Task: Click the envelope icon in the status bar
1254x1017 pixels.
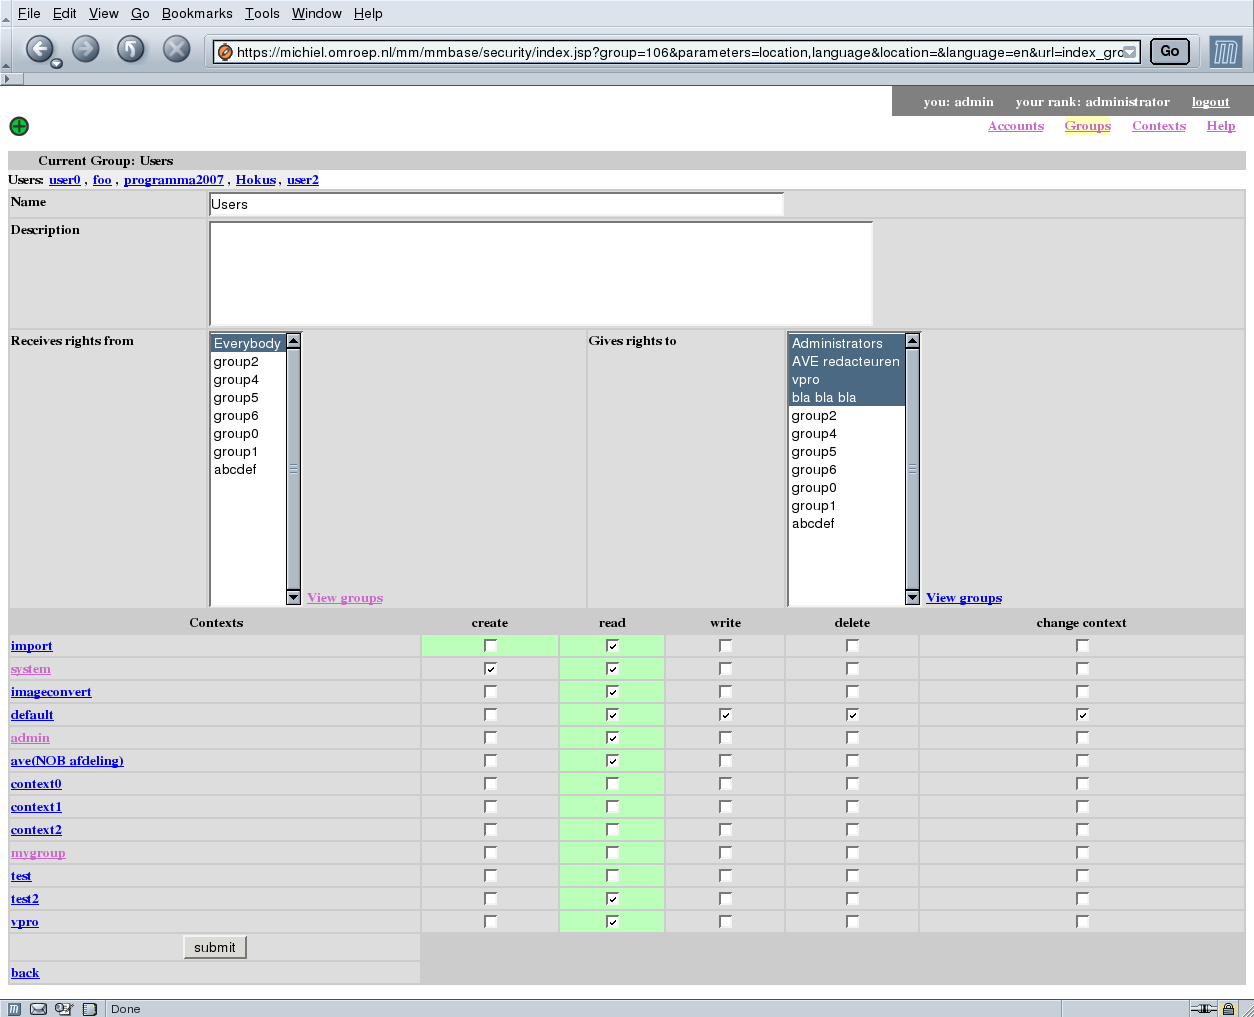Action: click(38, 1009)
